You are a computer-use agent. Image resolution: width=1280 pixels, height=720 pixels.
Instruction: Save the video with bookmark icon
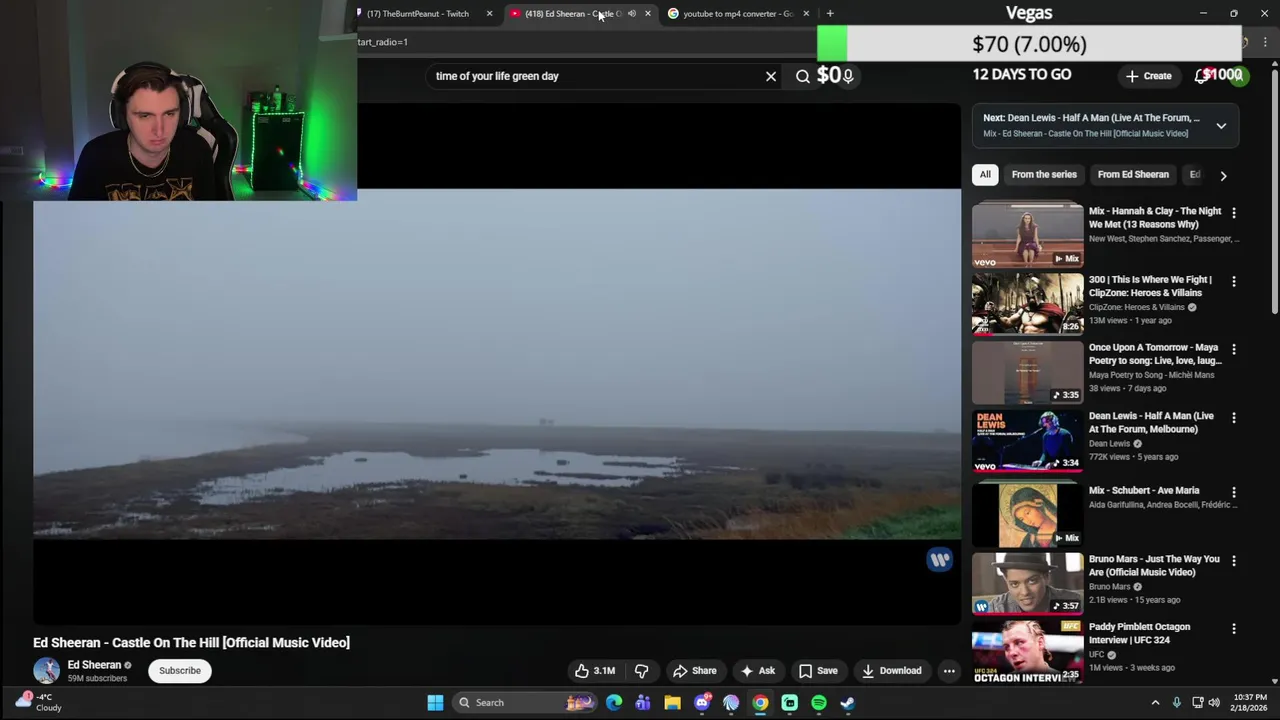(818, 671)
